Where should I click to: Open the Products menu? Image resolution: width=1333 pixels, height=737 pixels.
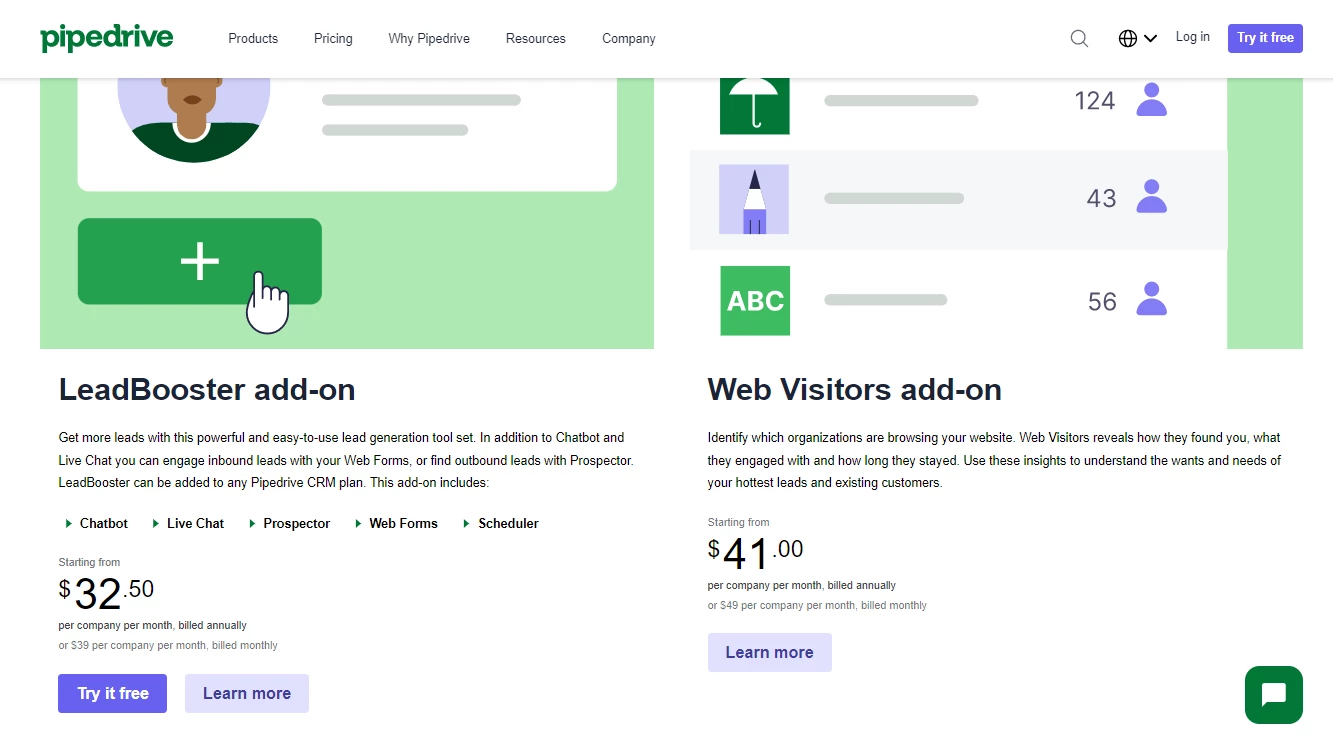tap(253, 38)
